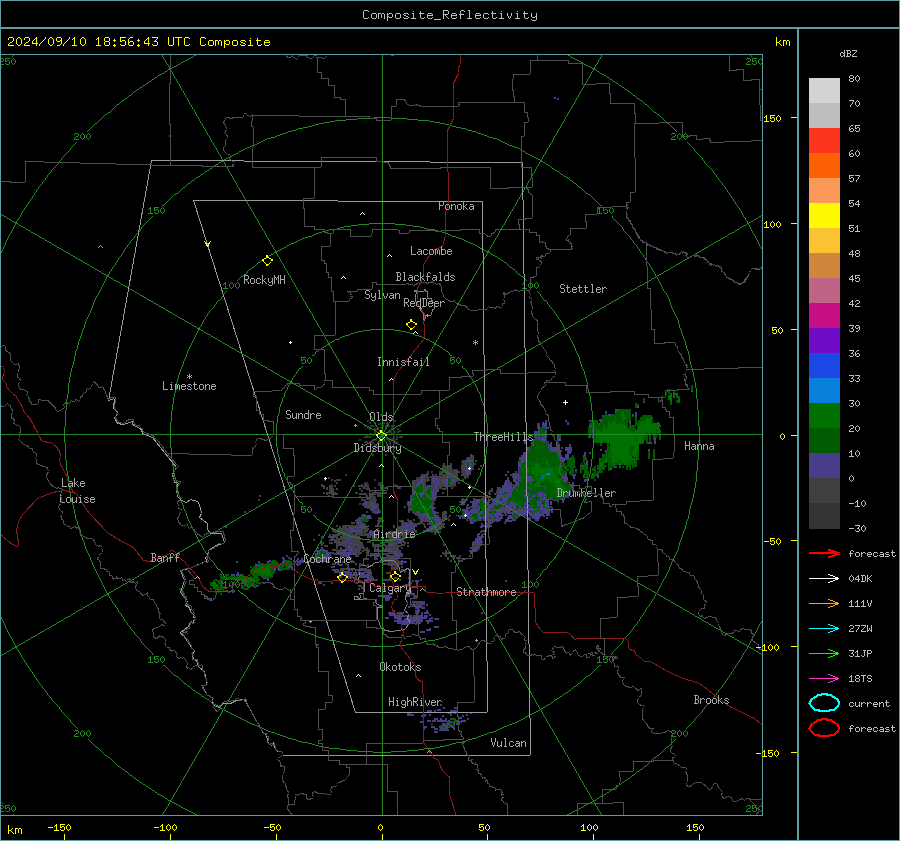The height and width of the screenshot is (841, 900).
Task: Click the asterisk marker above Limestone
Action: (189, 377)
